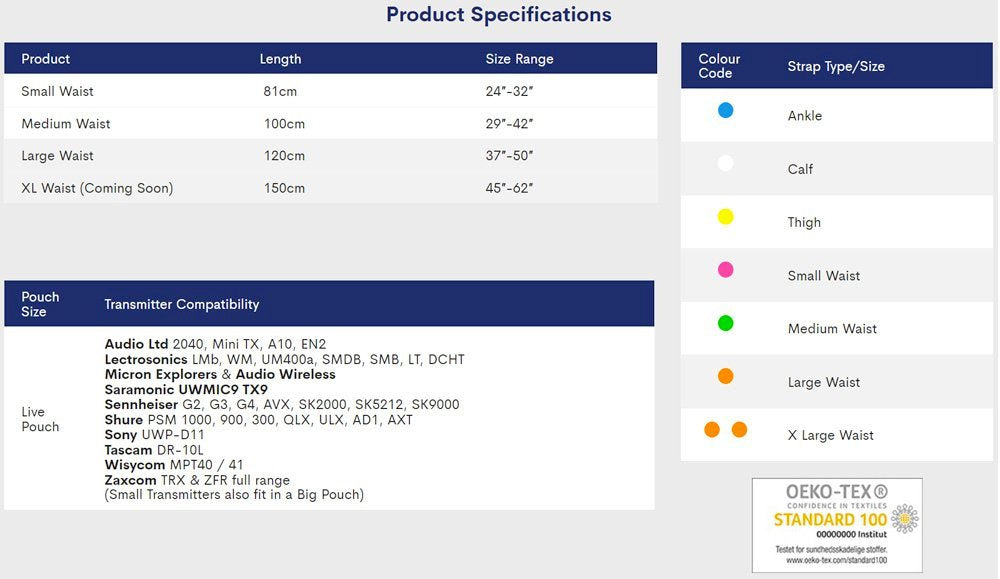Screen dimensions: 1000x579
Task: Click the green Medium Waist colour dot
Action: click(x=726, y=323)
